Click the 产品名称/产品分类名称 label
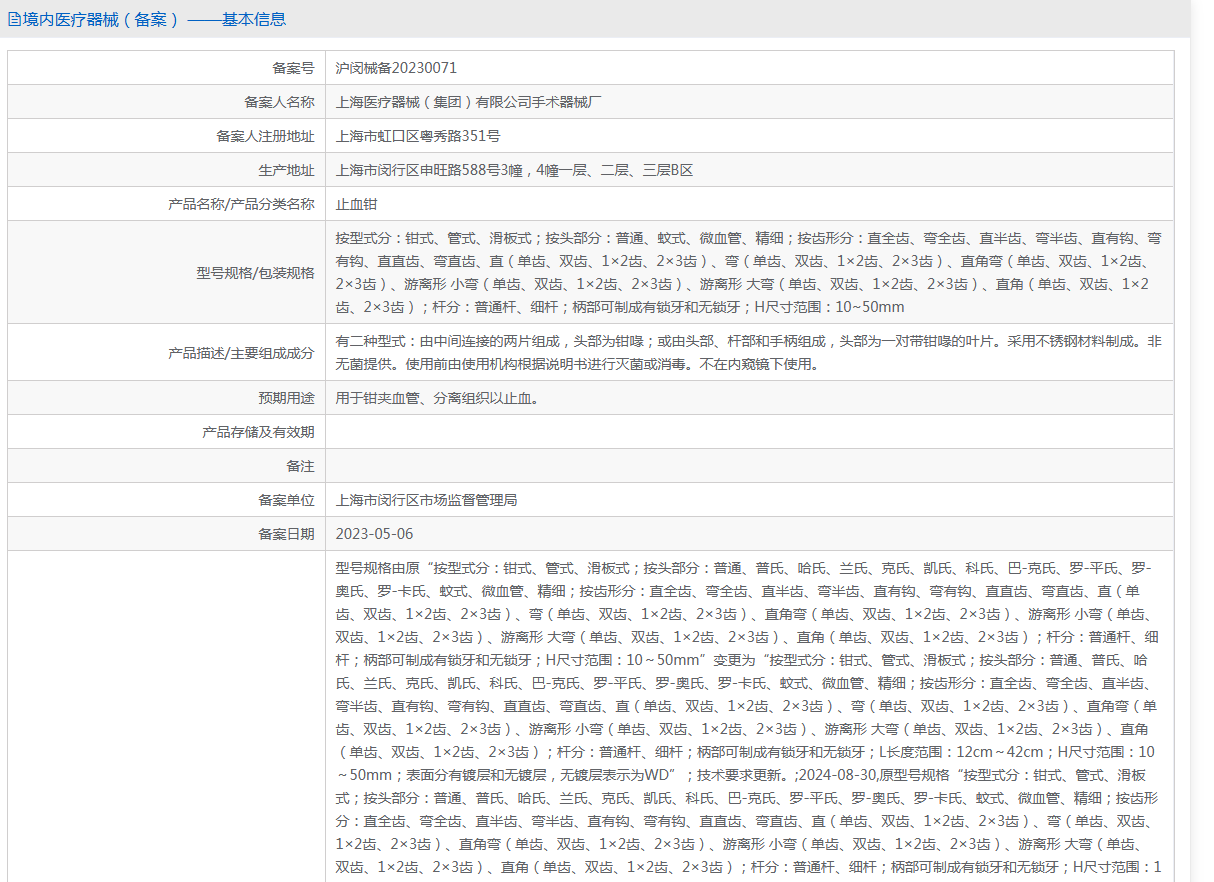 coord(241,204)
